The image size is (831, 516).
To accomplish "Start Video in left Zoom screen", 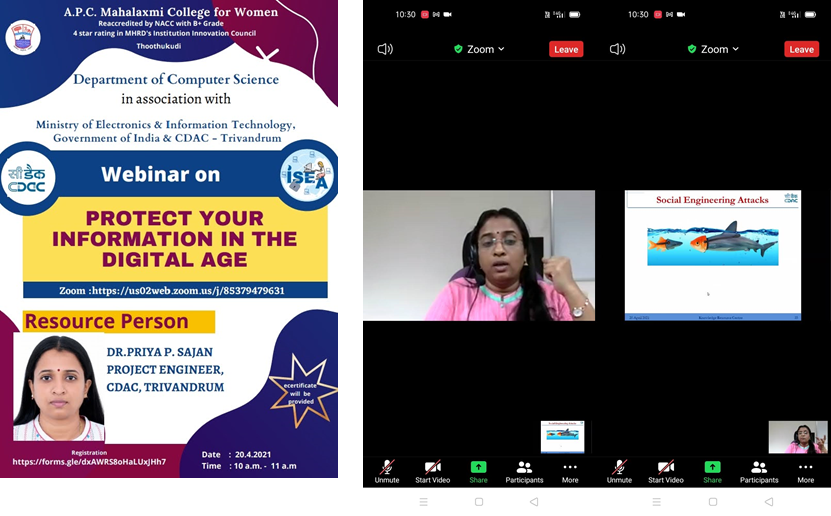I will click(x=432, y=471).
